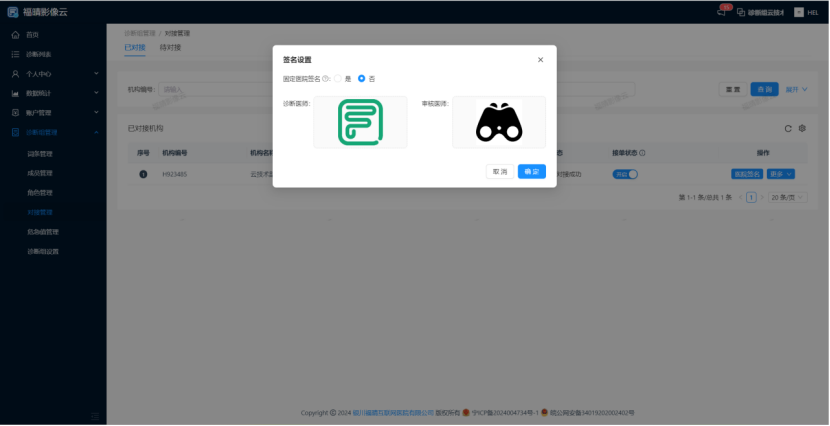Viewport: 830px width, 426px height.
Task: Click the help icon beside 固定医院签名
Action: click(326, 78)
